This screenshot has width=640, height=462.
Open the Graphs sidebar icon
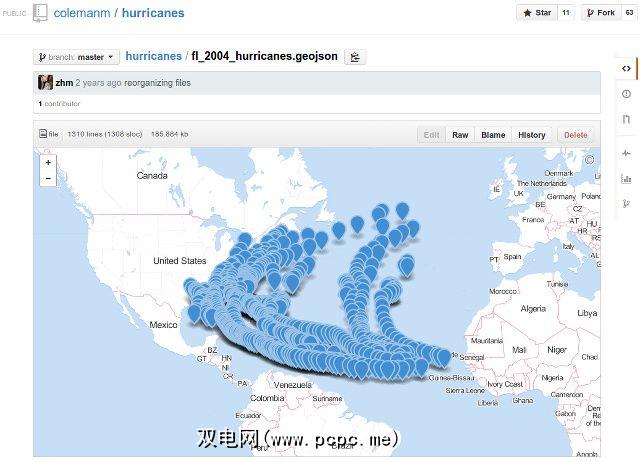point(626,178)
